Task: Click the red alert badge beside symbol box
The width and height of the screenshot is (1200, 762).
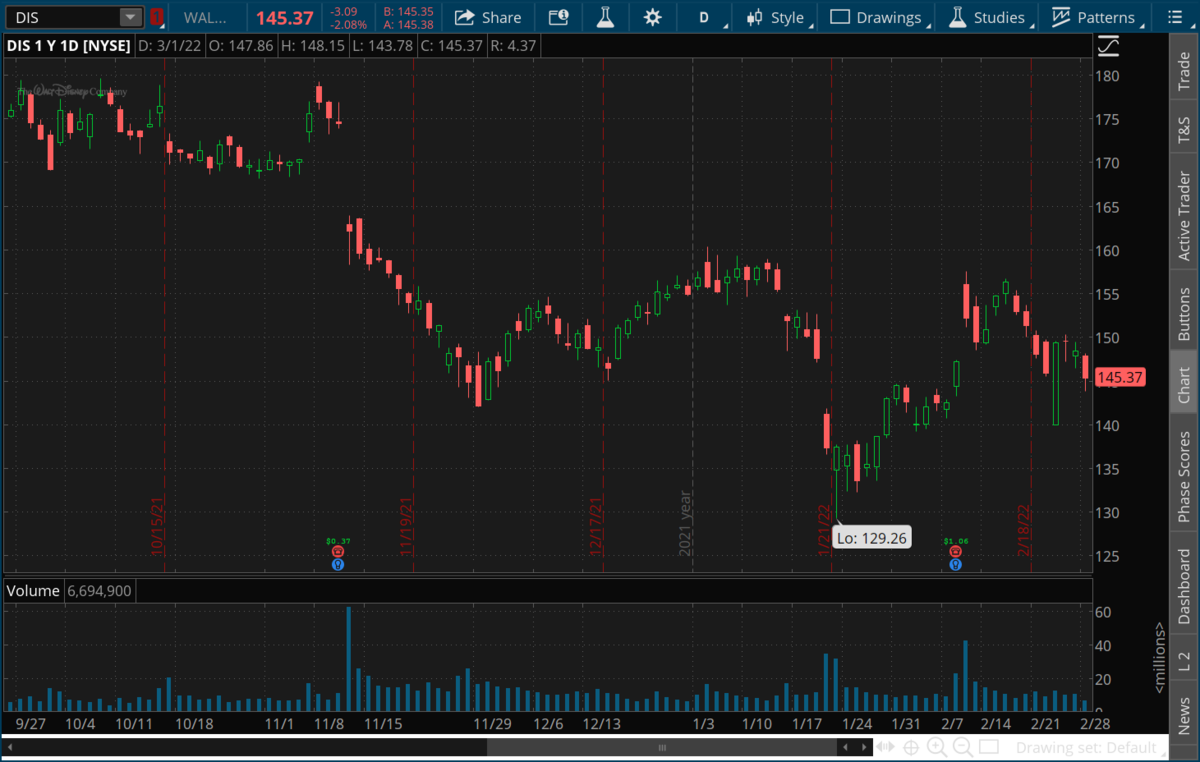Action: [x=156, y=17]
